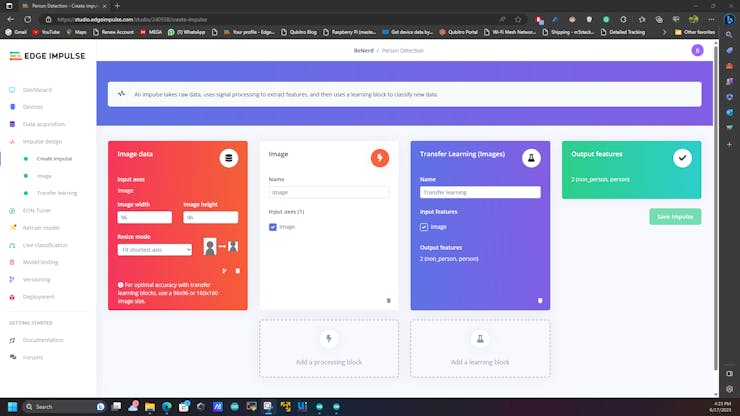The image size is (740, 416).
Task: Open Documentation link
Action: coord(43,340)
